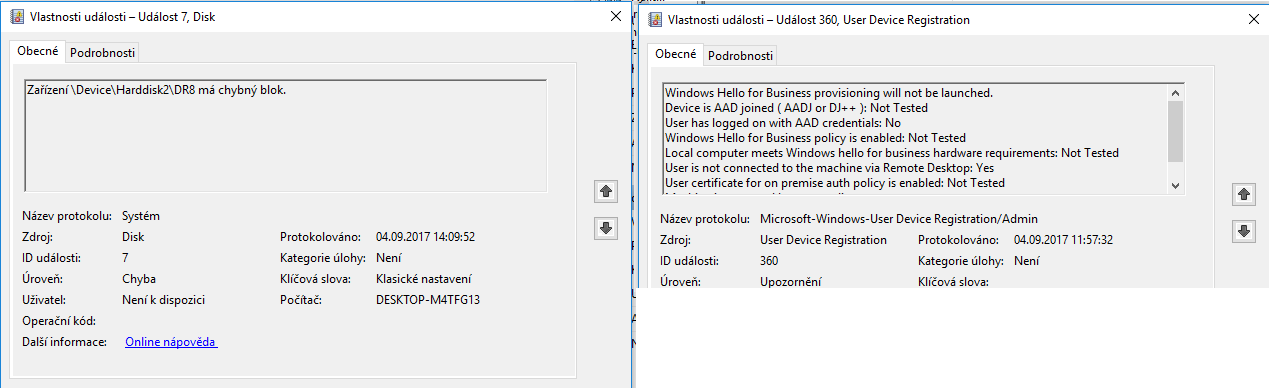The height and width of the screenshot is (388, 1269).
Task: Click the description scrollbar's down arrow
Action: pyautogui.click(x=1175, y=184)
